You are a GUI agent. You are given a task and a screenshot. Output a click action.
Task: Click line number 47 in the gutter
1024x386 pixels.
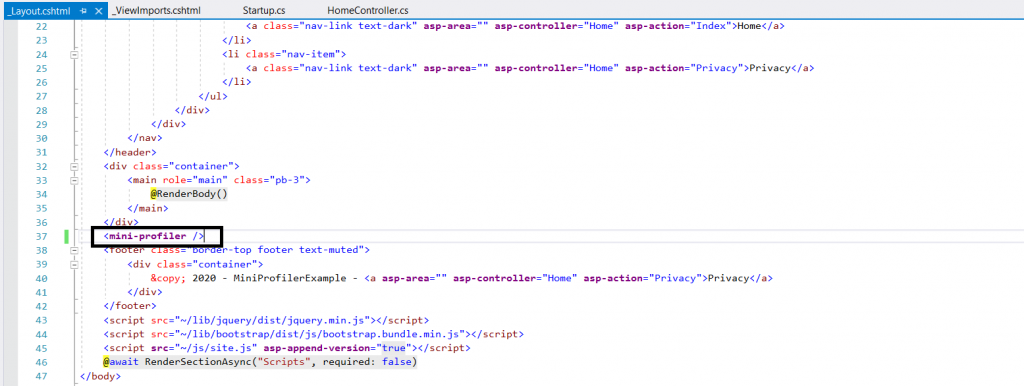tap(41, 376)
